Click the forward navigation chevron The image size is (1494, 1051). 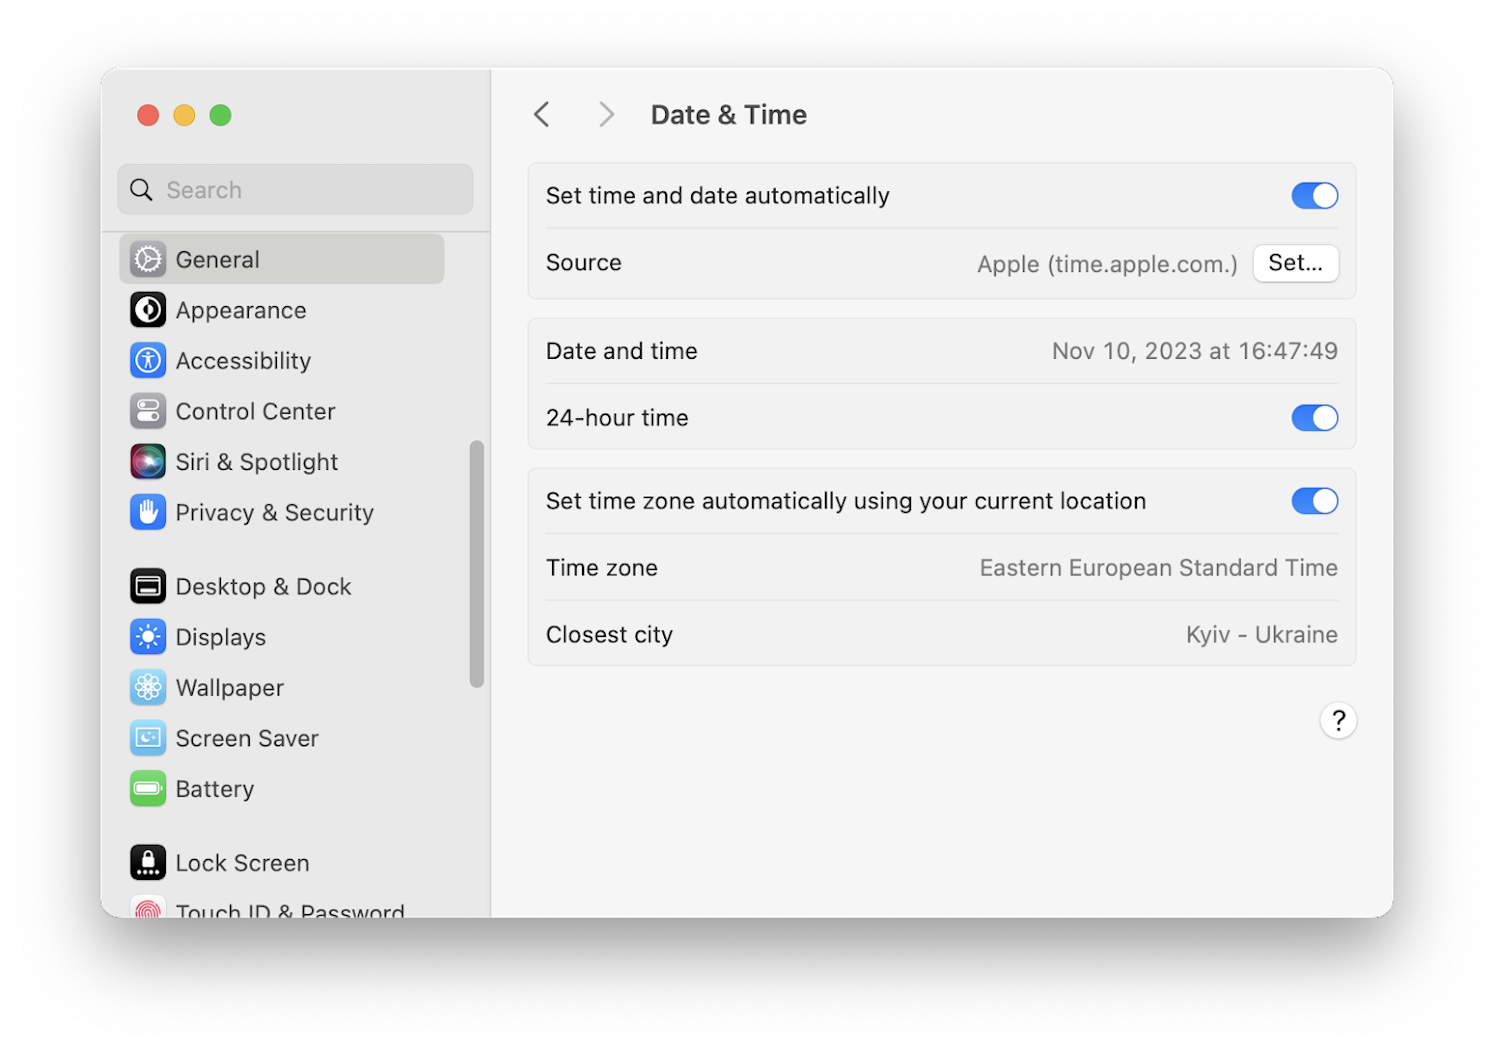click(x=606, y=114)
